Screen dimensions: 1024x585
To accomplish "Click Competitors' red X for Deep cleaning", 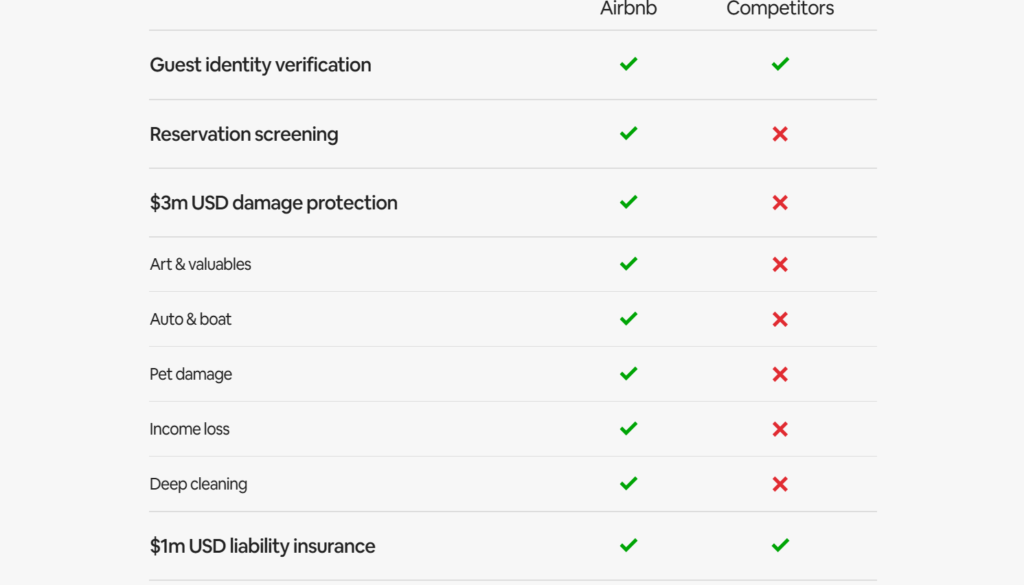I will pos(780,484).
